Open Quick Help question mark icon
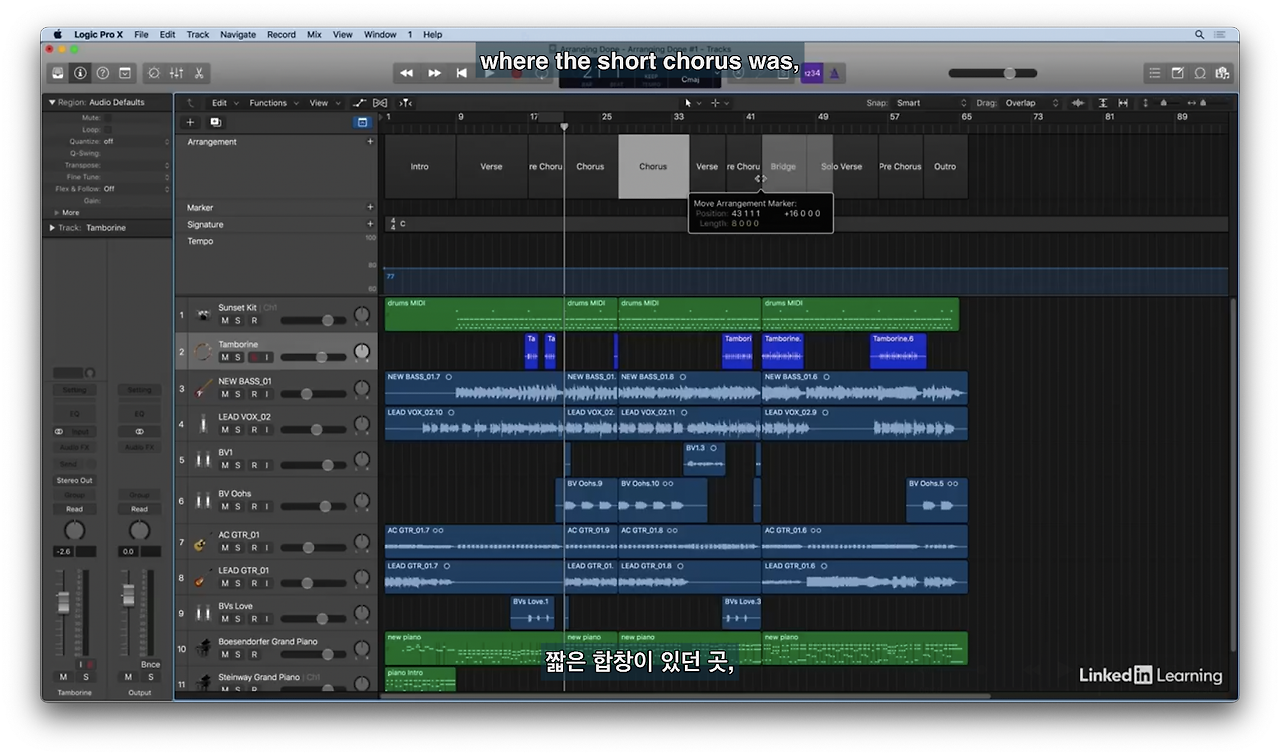This screenshot has height=756, width=1280. tap(102, 73)
